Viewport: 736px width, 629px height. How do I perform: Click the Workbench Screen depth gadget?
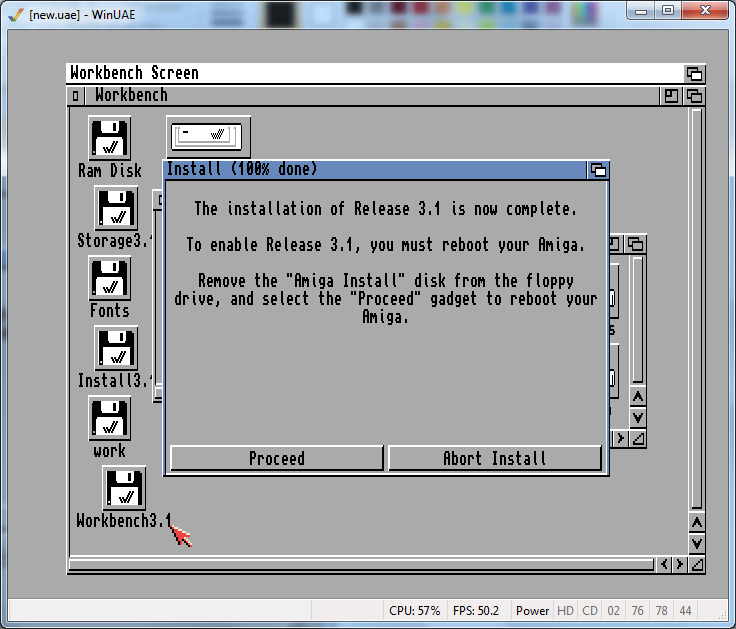coord(694,74)
